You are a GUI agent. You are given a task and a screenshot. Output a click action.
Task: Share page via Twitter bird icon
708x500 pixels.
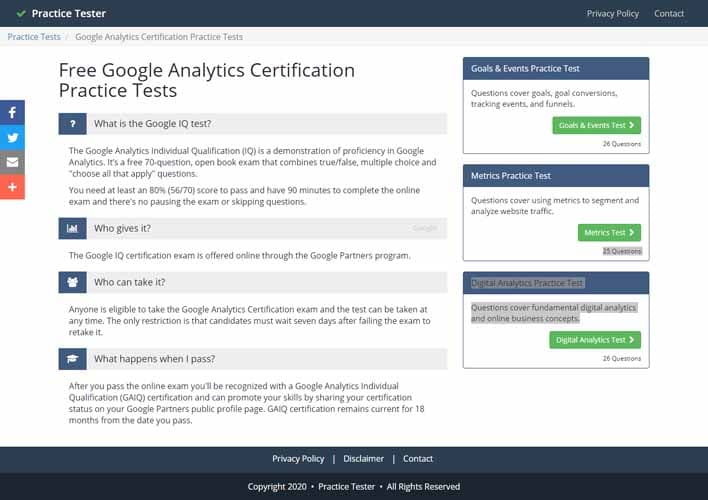pyautogui.click(x=12, y=137)
